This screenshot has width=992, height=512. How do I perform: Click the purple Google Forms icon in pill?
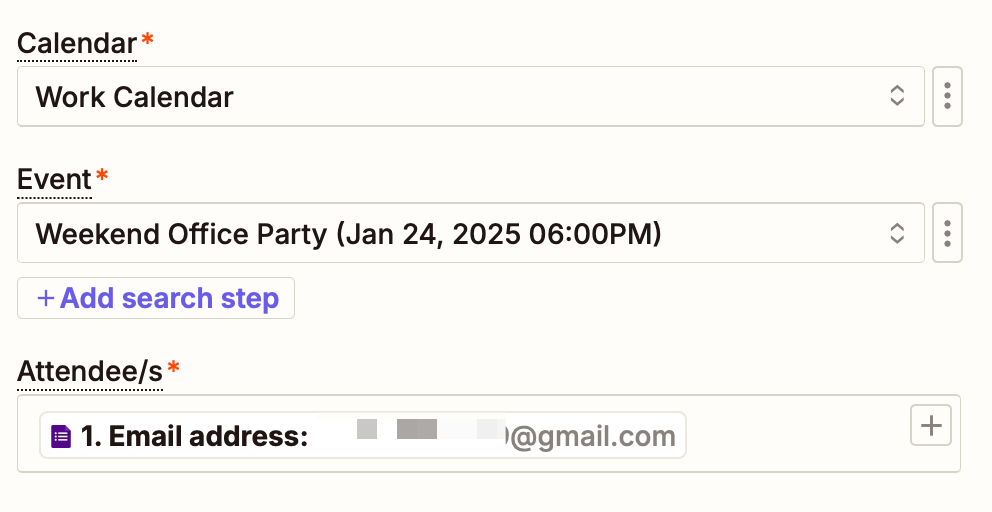coord(61,436)
